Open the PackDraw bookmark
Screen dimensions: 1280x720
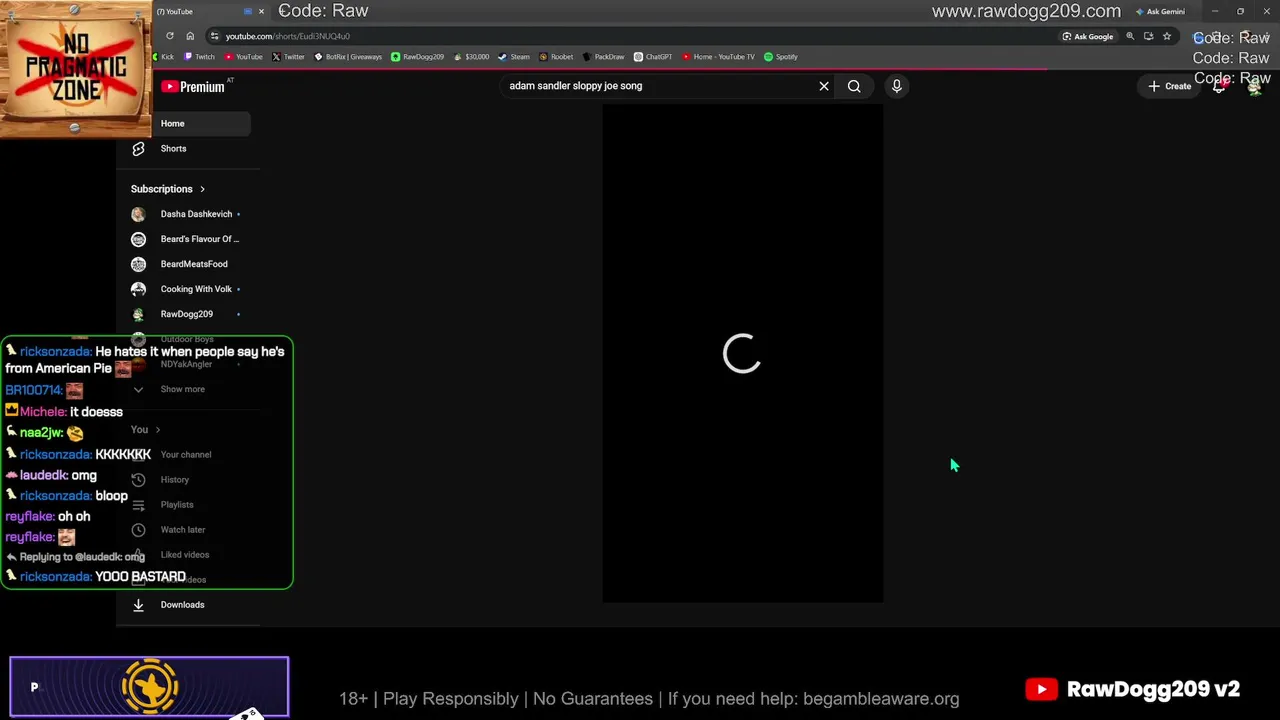pos(603,57)
